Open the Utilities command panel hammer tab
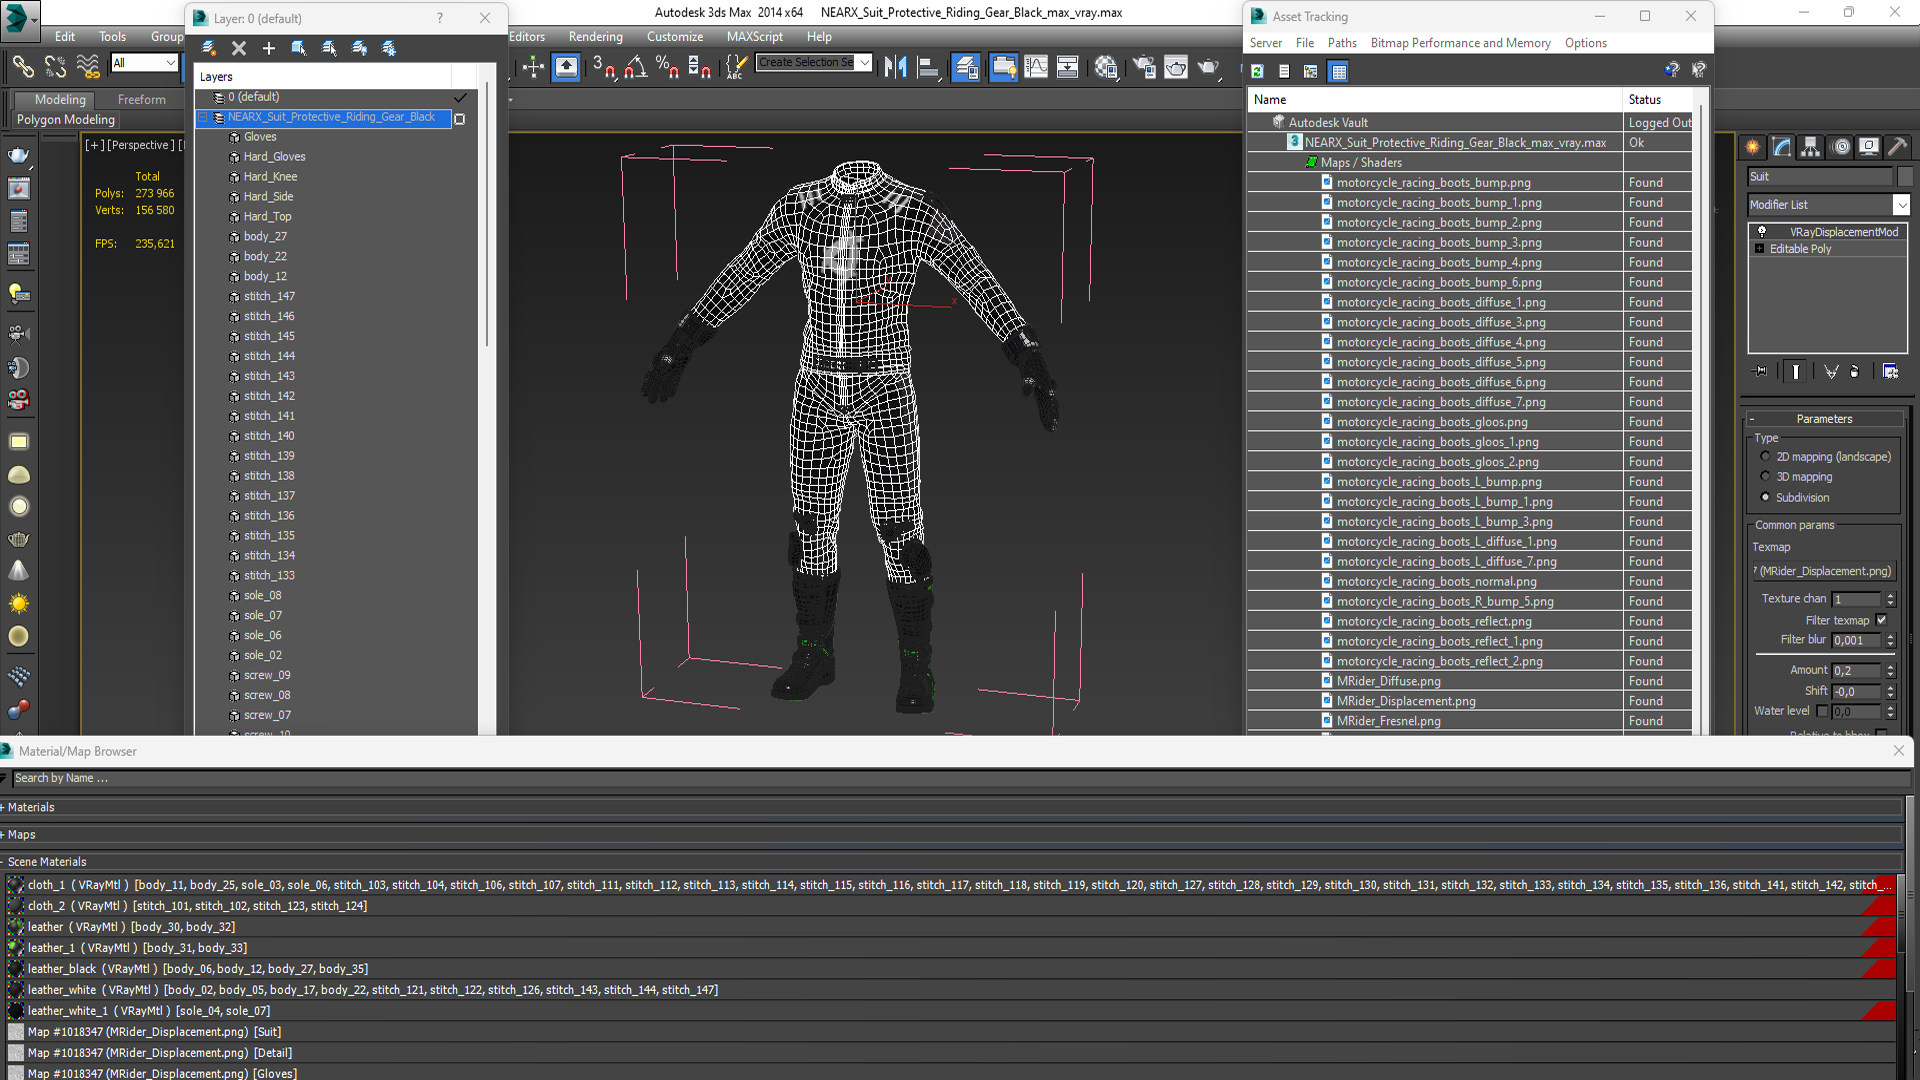The height and width of the screenshot is (1080, 1920). (1898, 147)
